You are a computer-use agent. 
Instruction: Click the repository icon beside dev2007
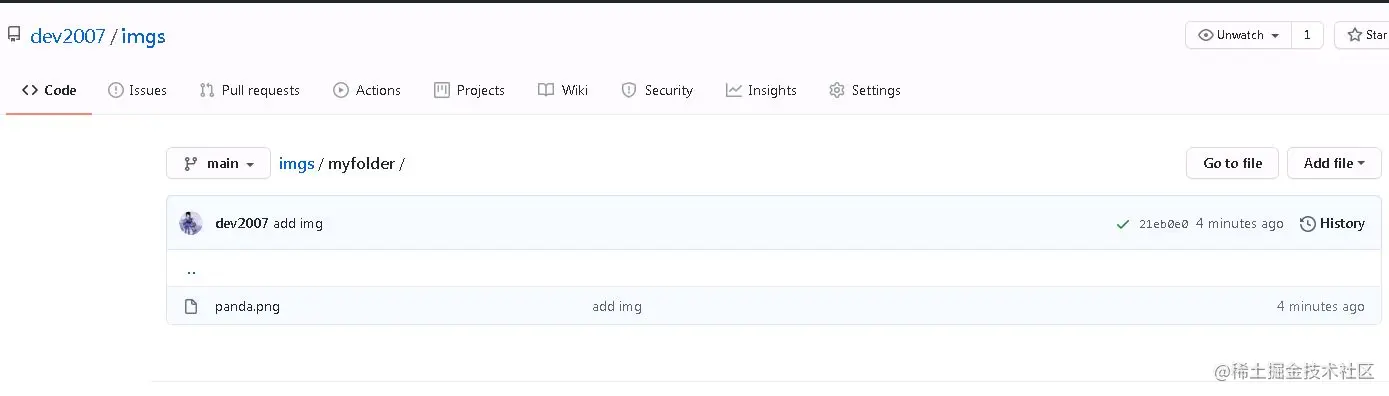click(14, 35)
